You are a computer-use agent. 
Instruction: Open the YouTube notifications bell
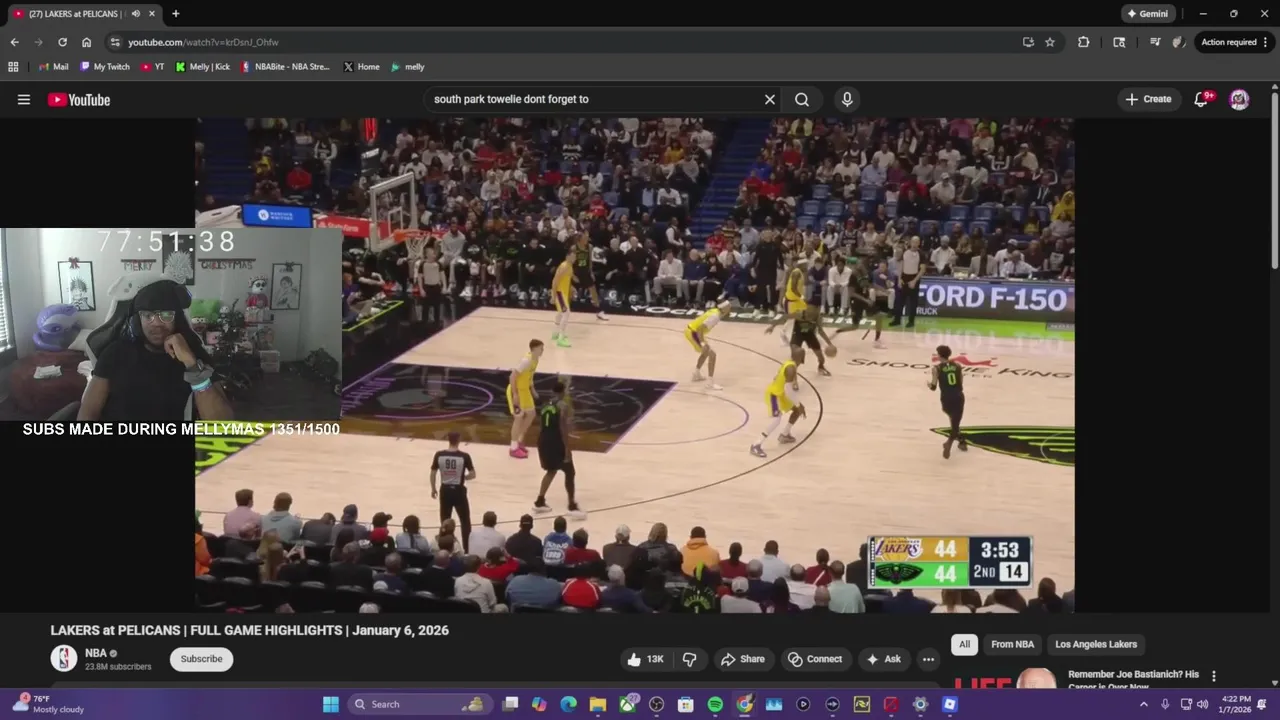tap(1202, 99)
